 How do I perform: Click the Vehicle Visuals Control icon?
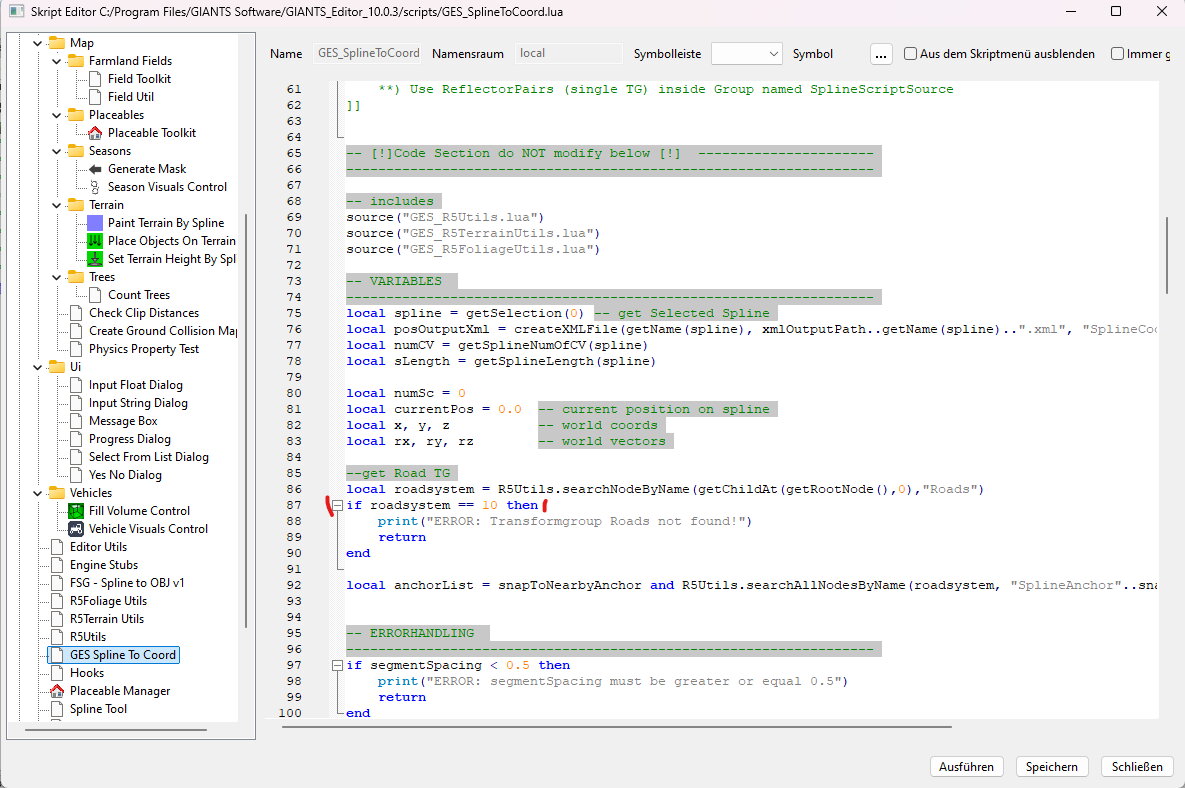pos(76,529)
